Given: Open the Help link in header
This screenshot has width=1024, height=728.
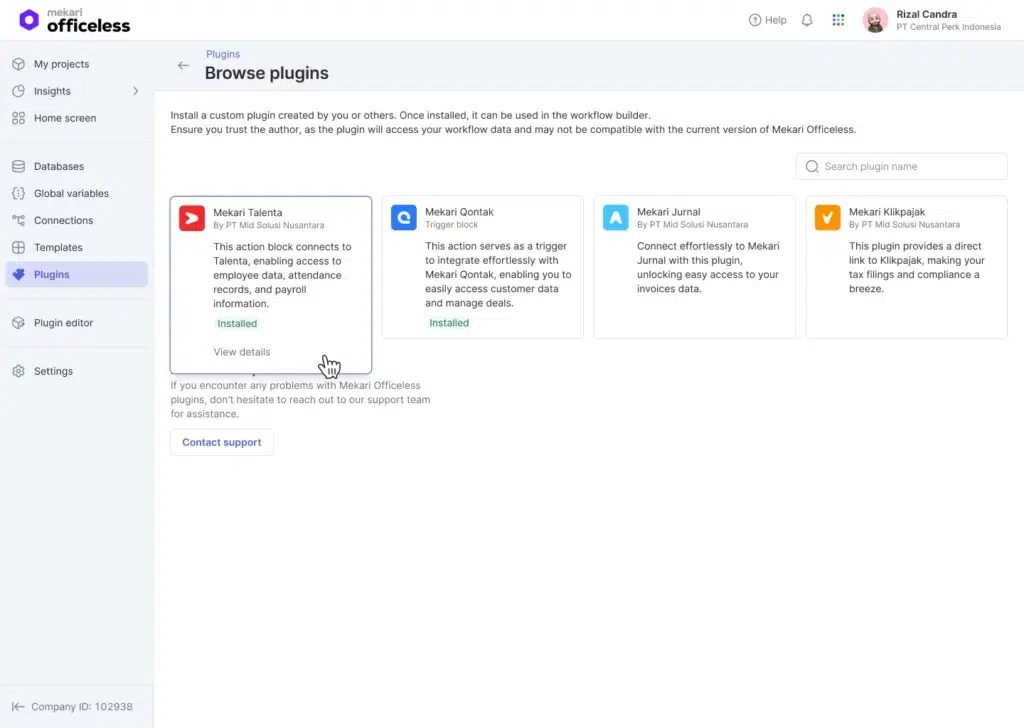Looking at the screenshot, I should click(767, 20).
